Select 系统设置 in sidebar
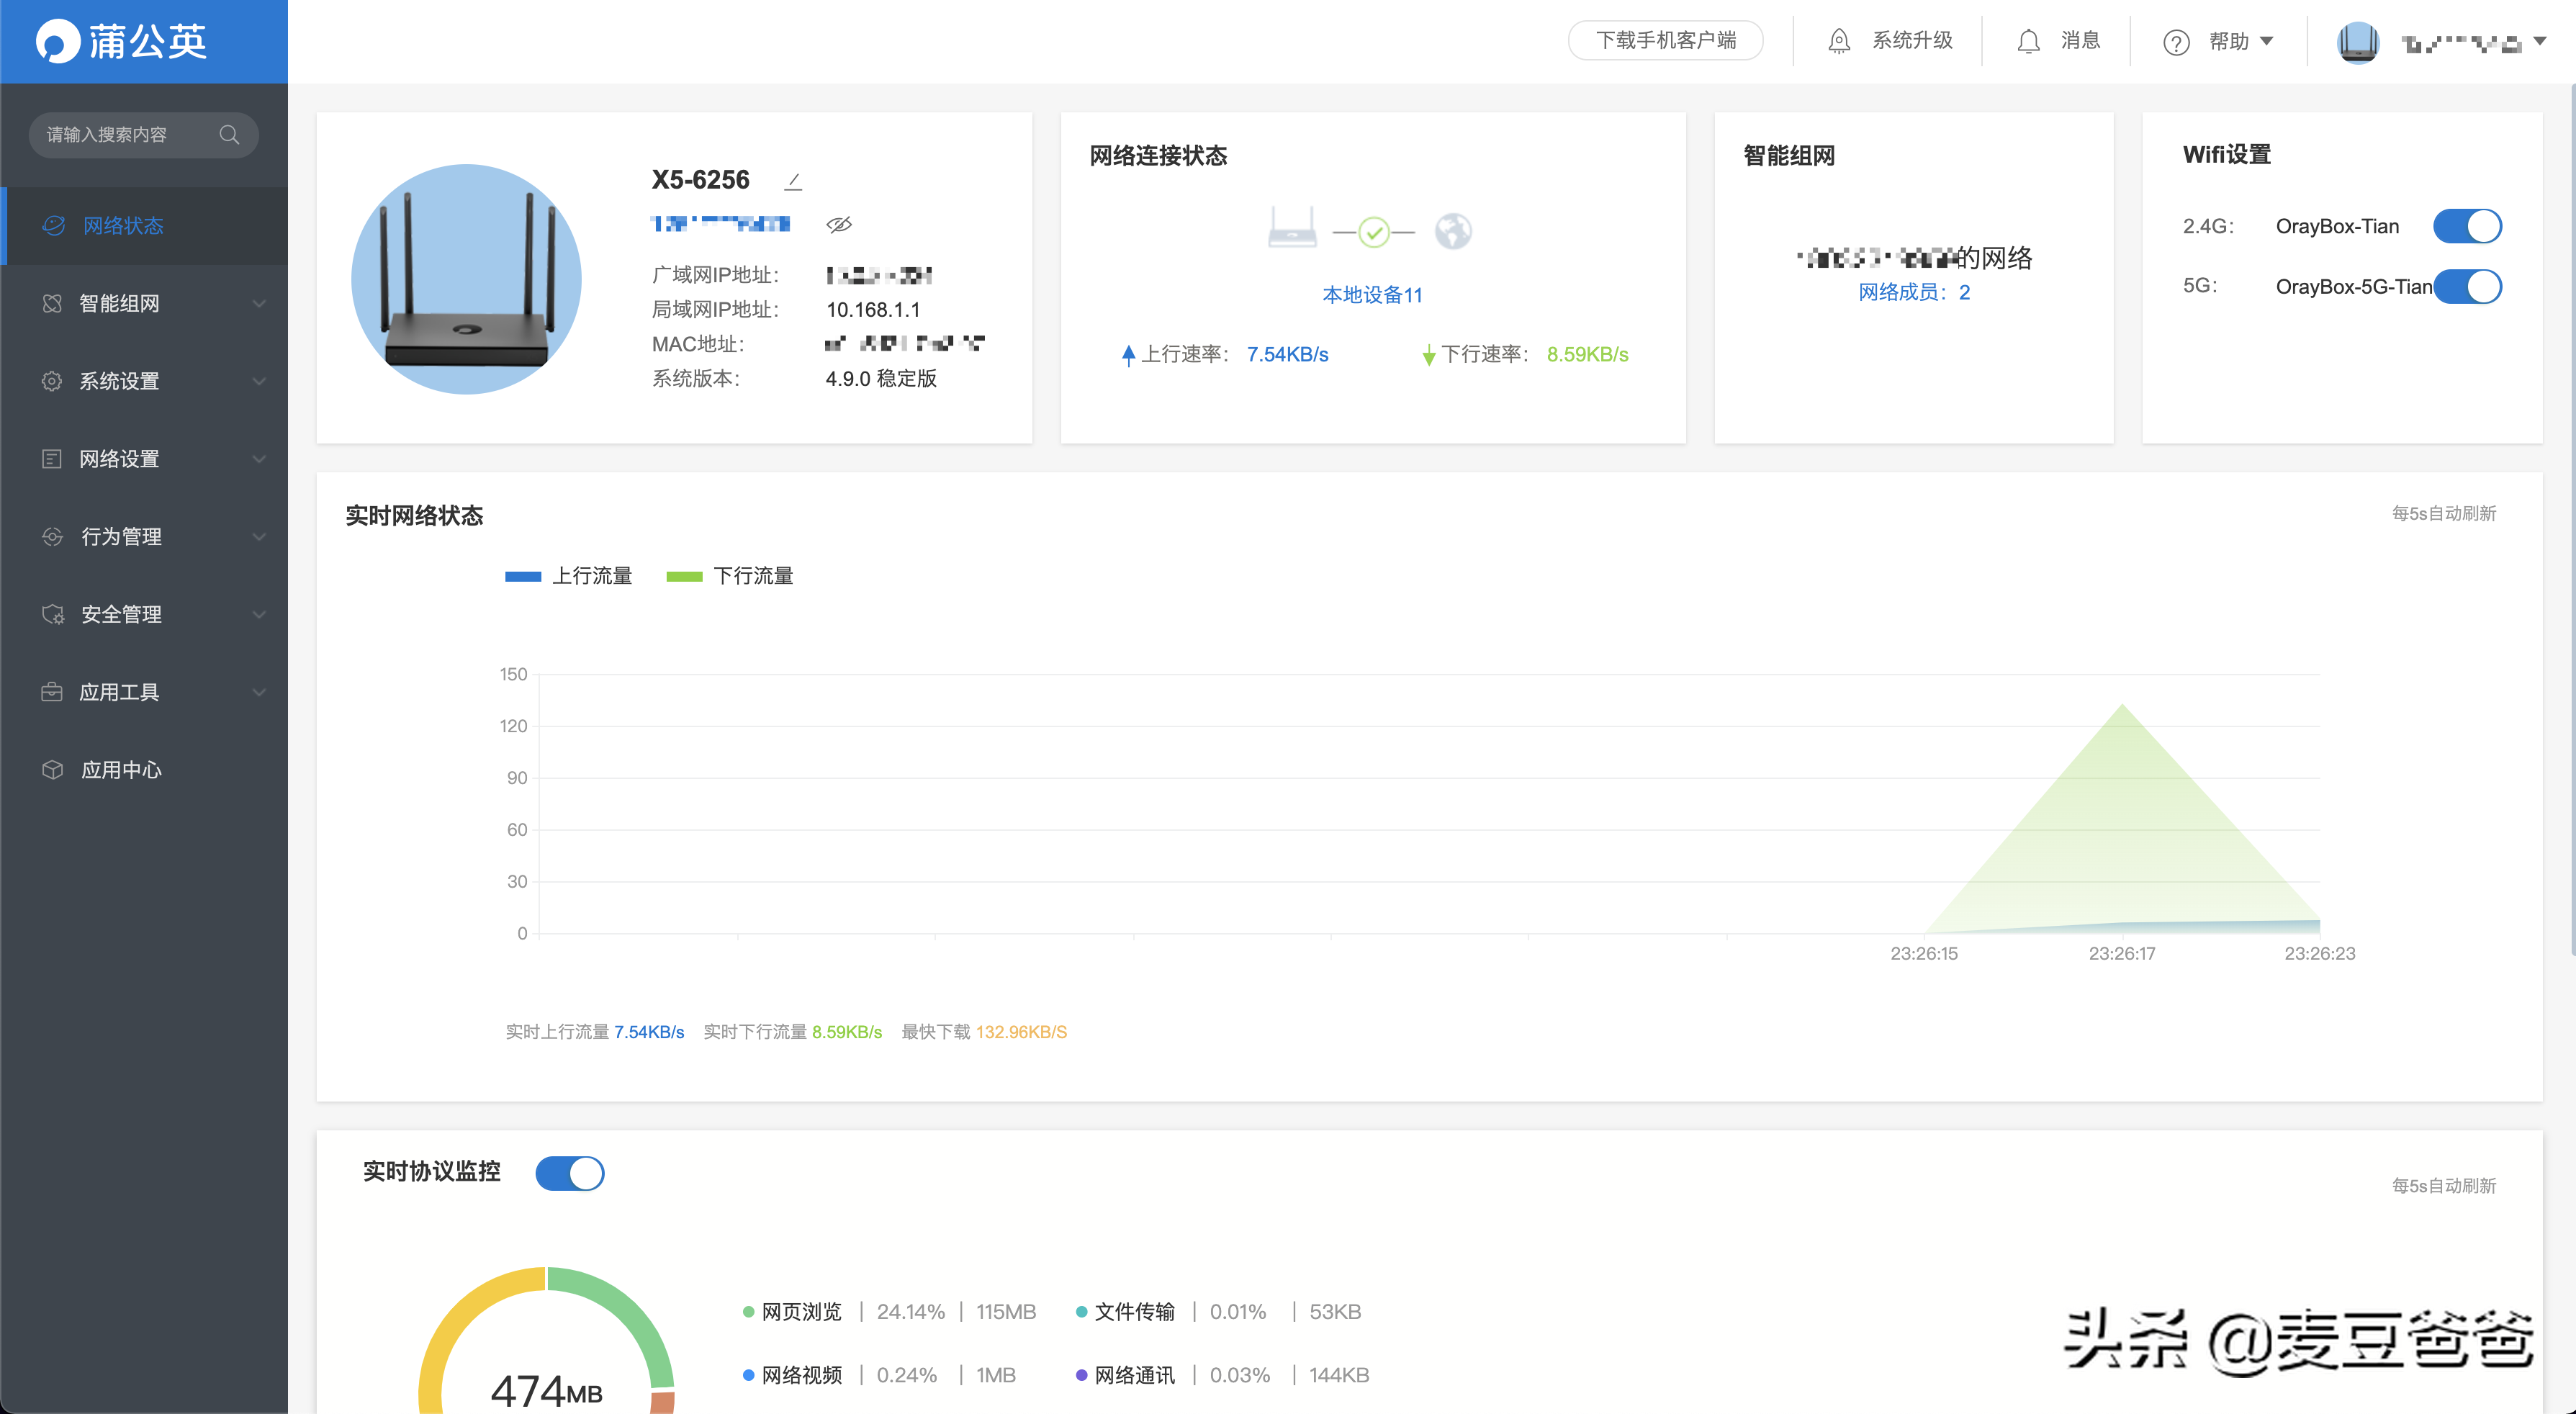 [144, 381]
